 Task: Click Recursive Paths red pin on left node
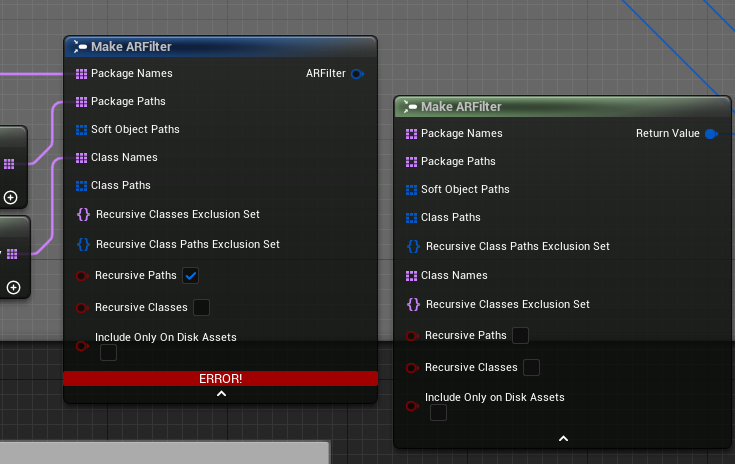82,276
